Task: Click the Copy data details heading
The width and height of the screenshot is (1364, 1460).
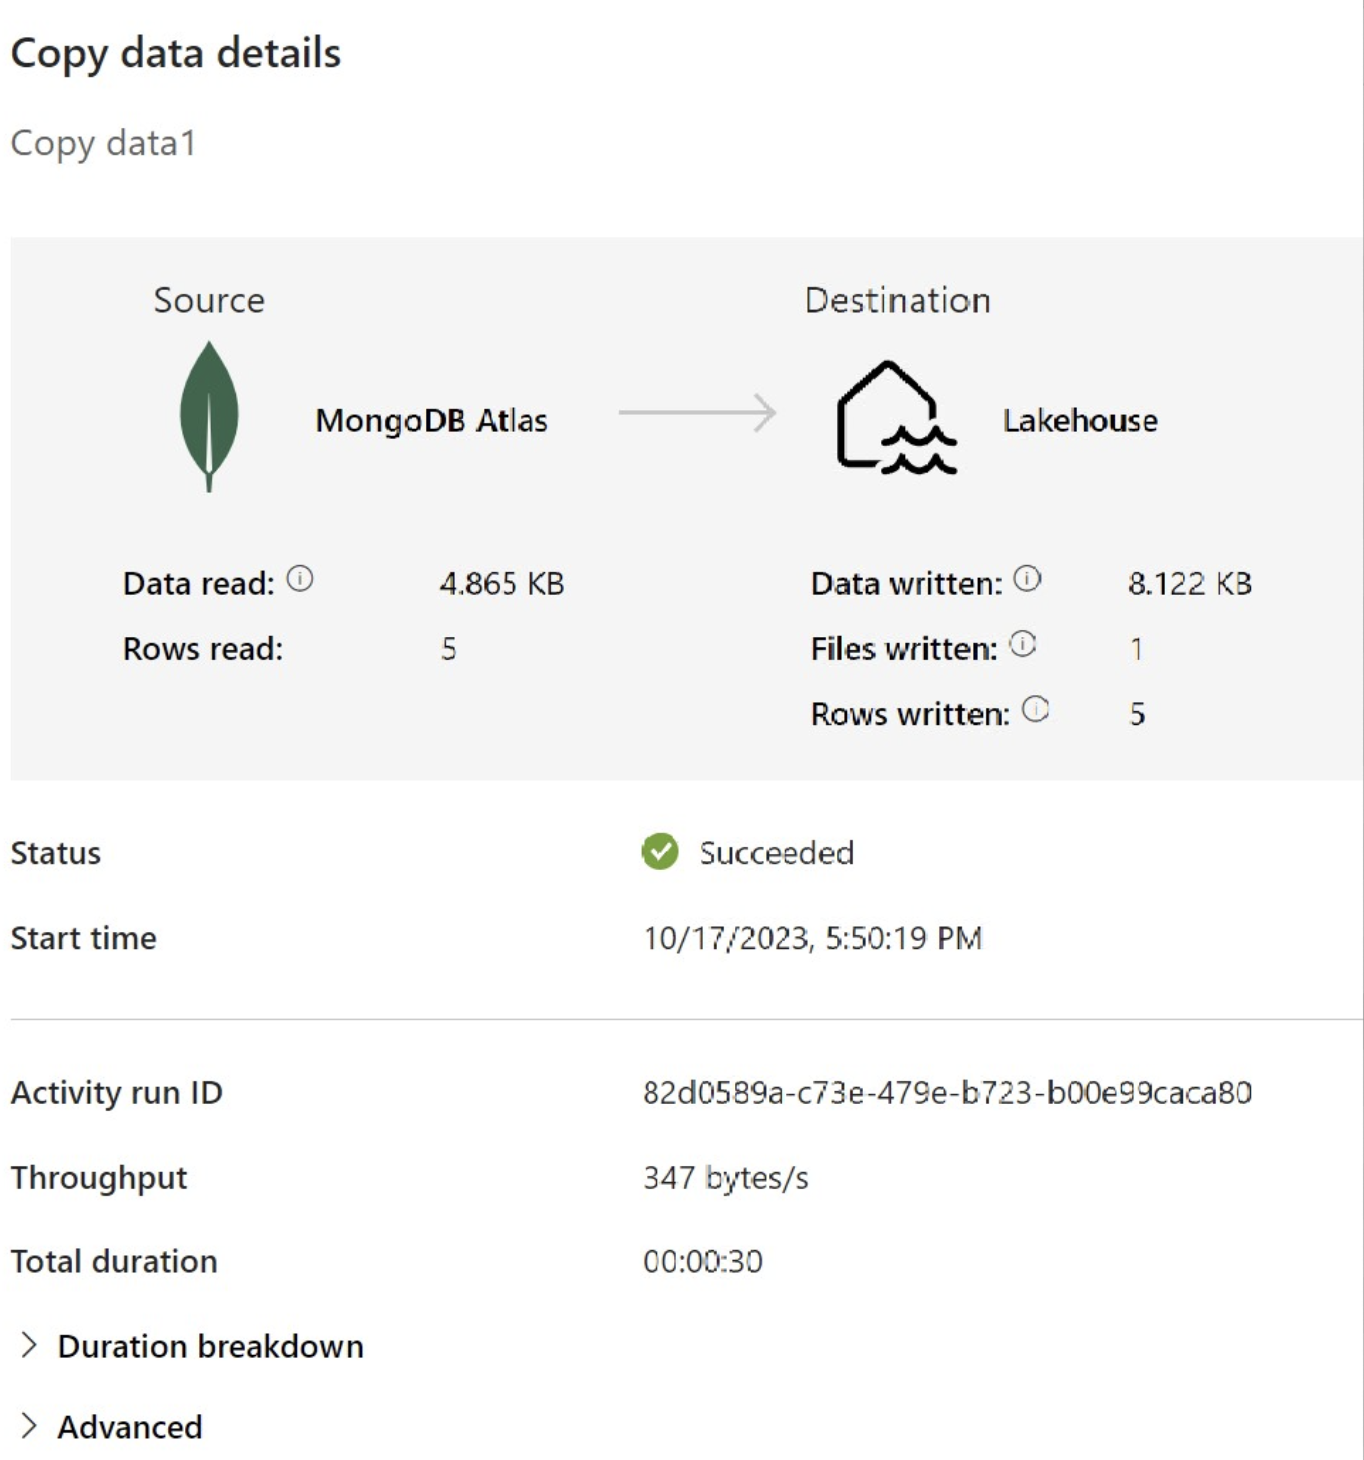Action: [174, 54]
